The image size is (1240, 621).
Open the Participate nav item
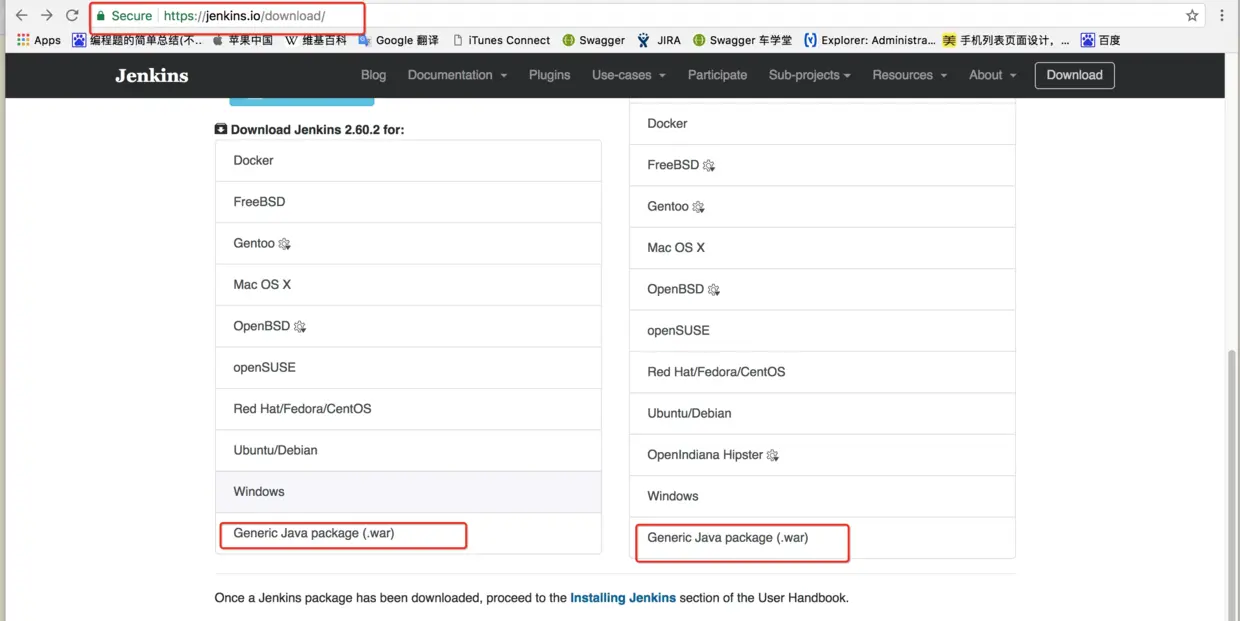click(717, 75)
